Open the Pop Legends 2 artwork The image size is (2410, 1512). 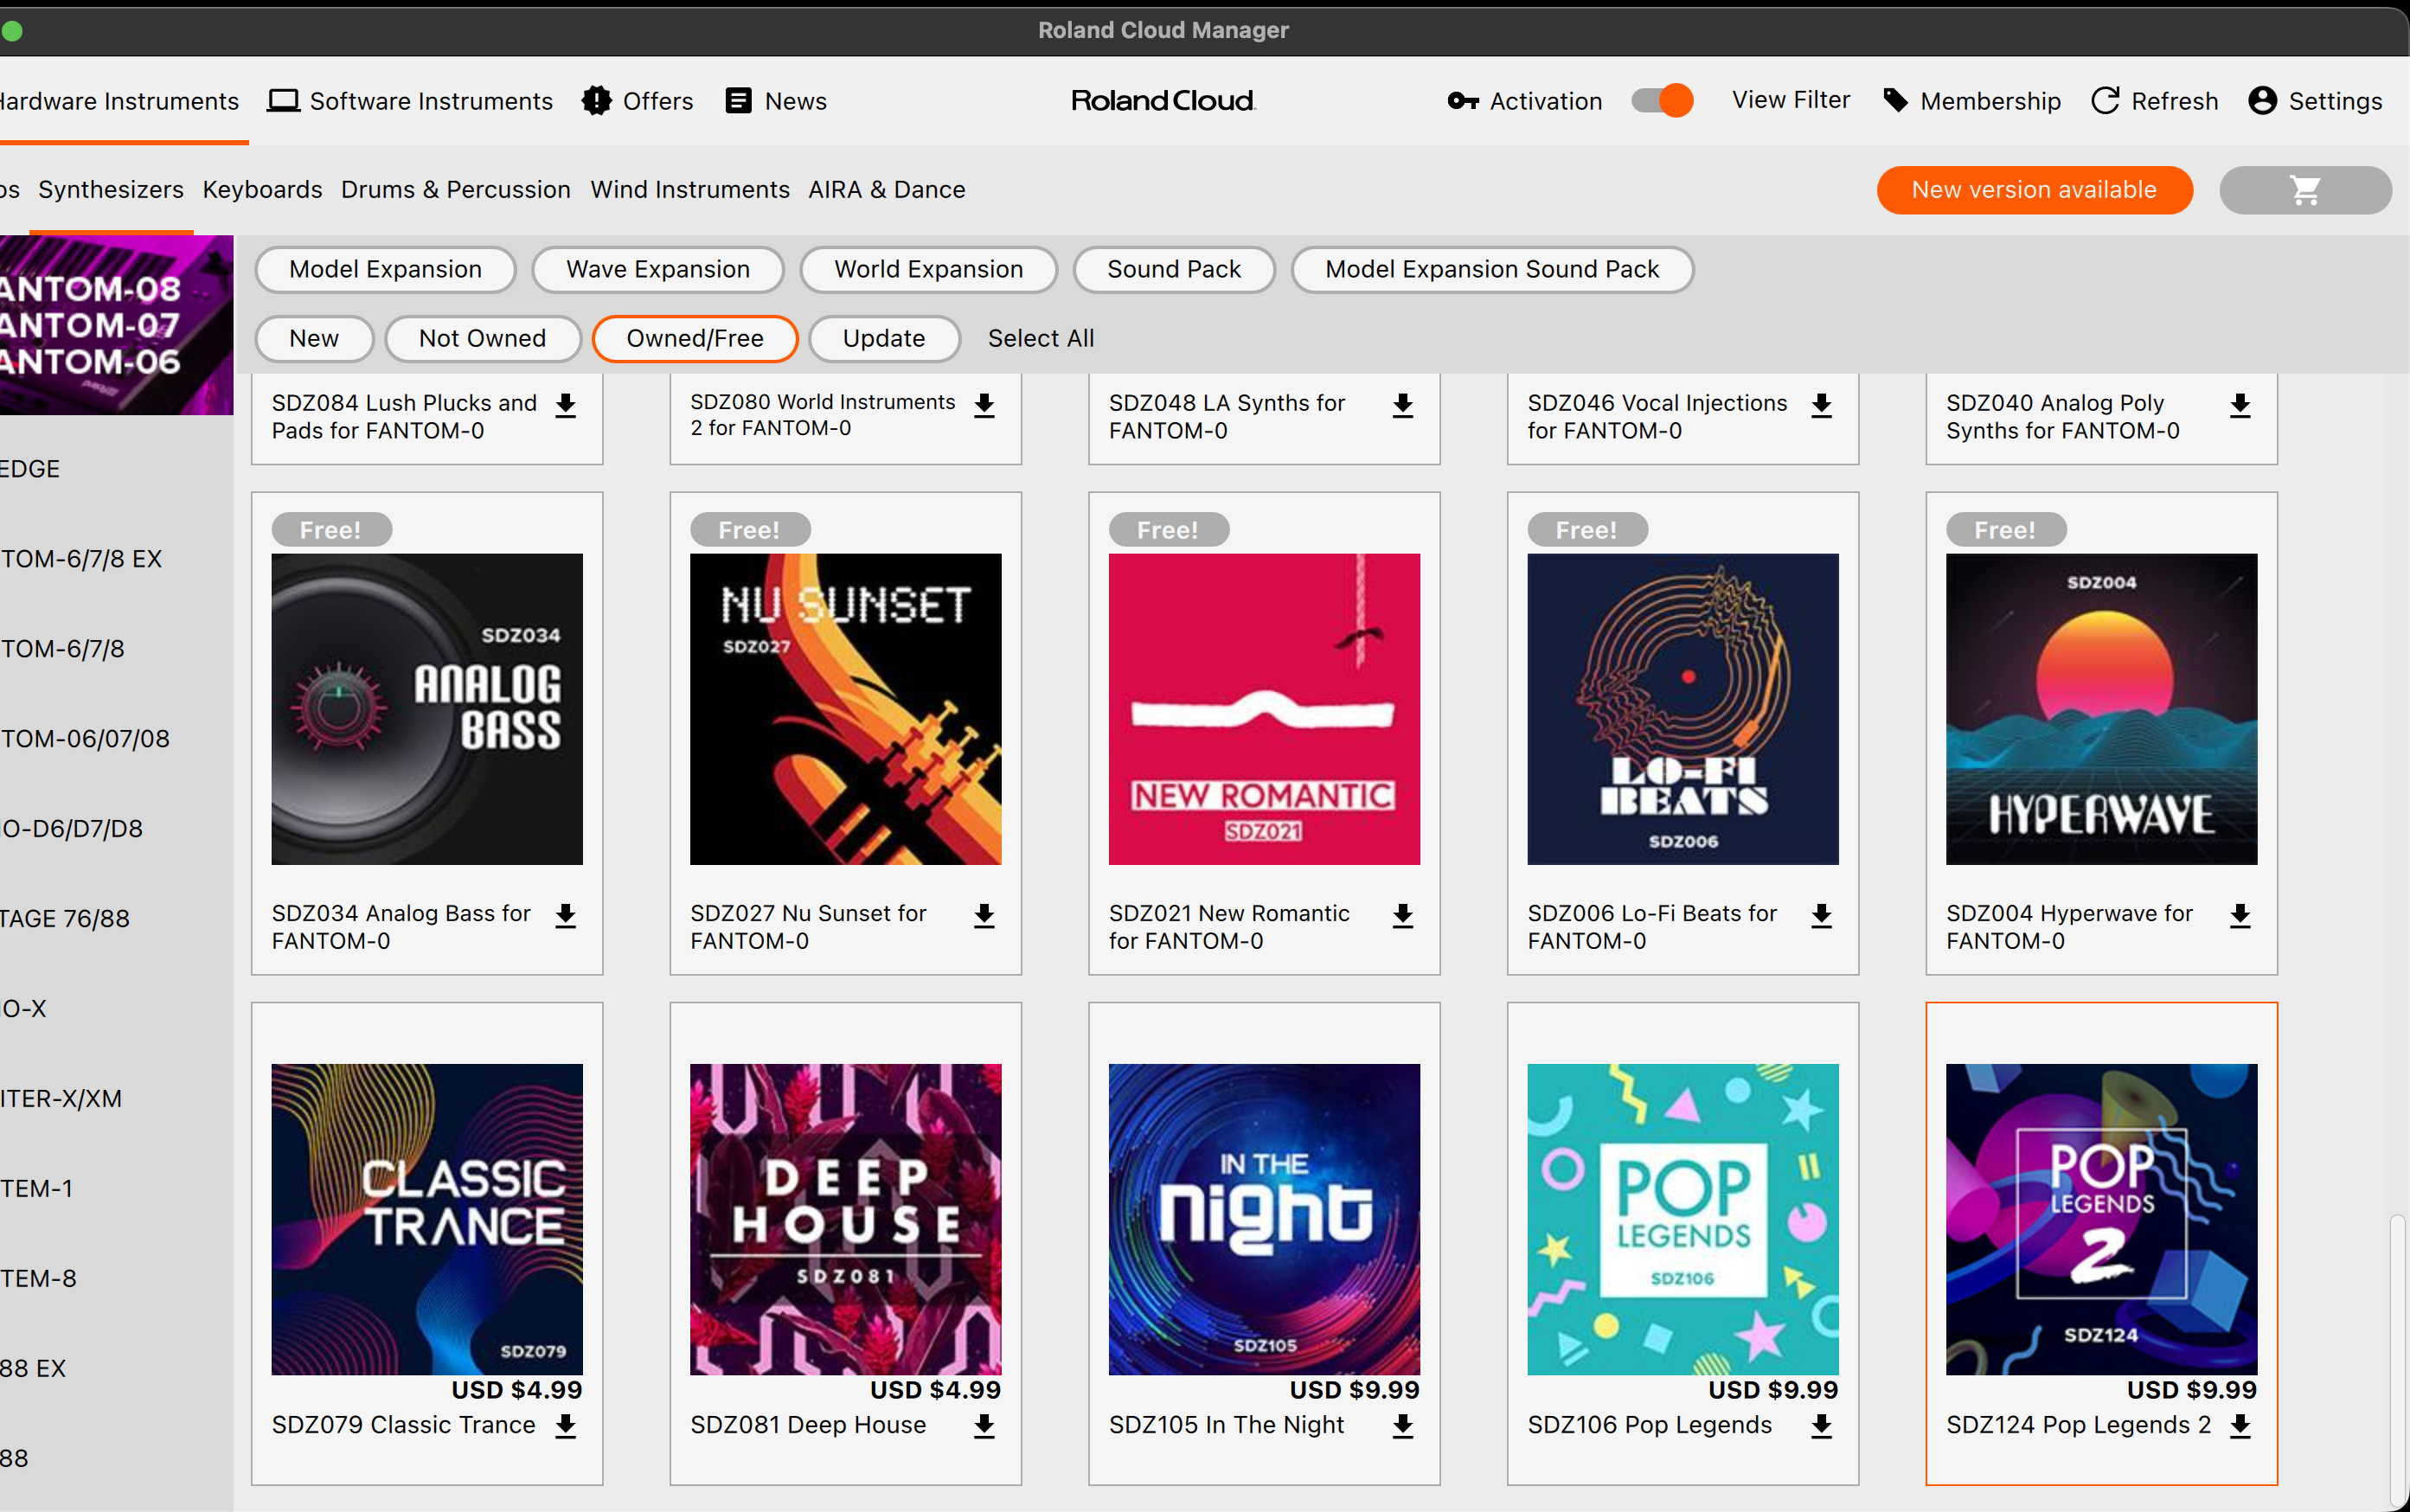click(2101, 1219)
